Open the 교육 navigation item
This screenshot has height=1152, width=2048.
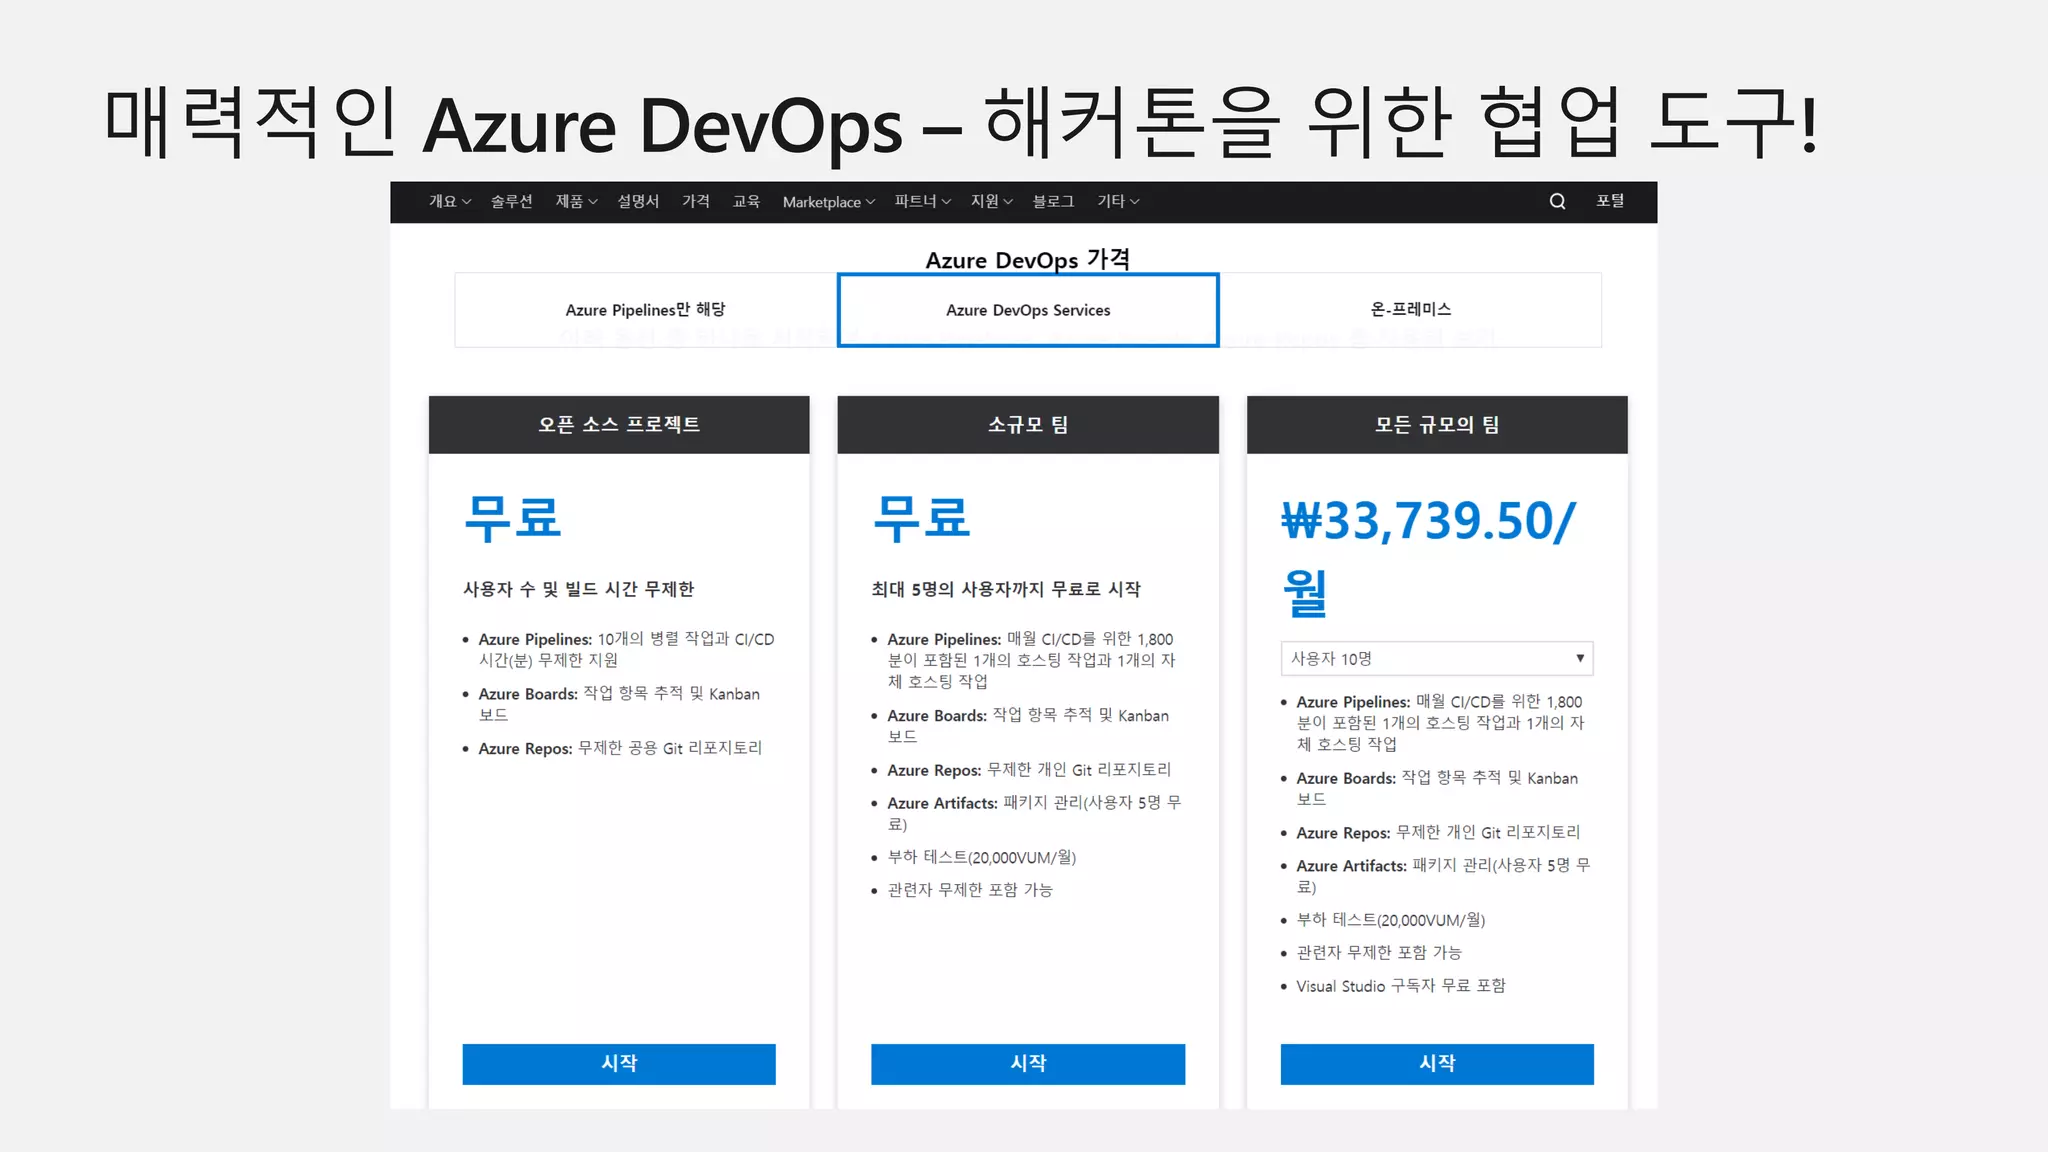point(746,201)
